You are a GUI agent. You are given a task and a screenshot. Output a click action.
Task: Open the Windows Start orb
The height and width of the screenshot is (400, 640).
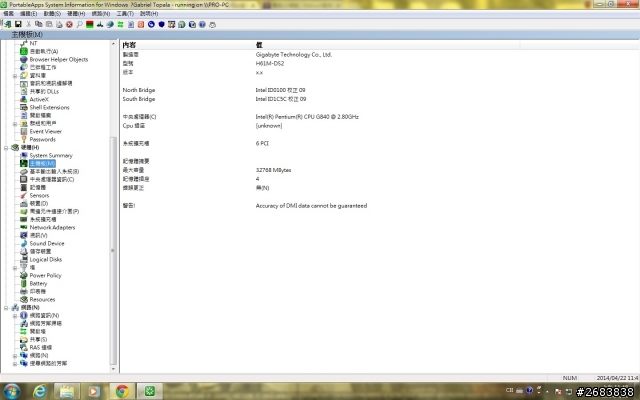point(11,392)
